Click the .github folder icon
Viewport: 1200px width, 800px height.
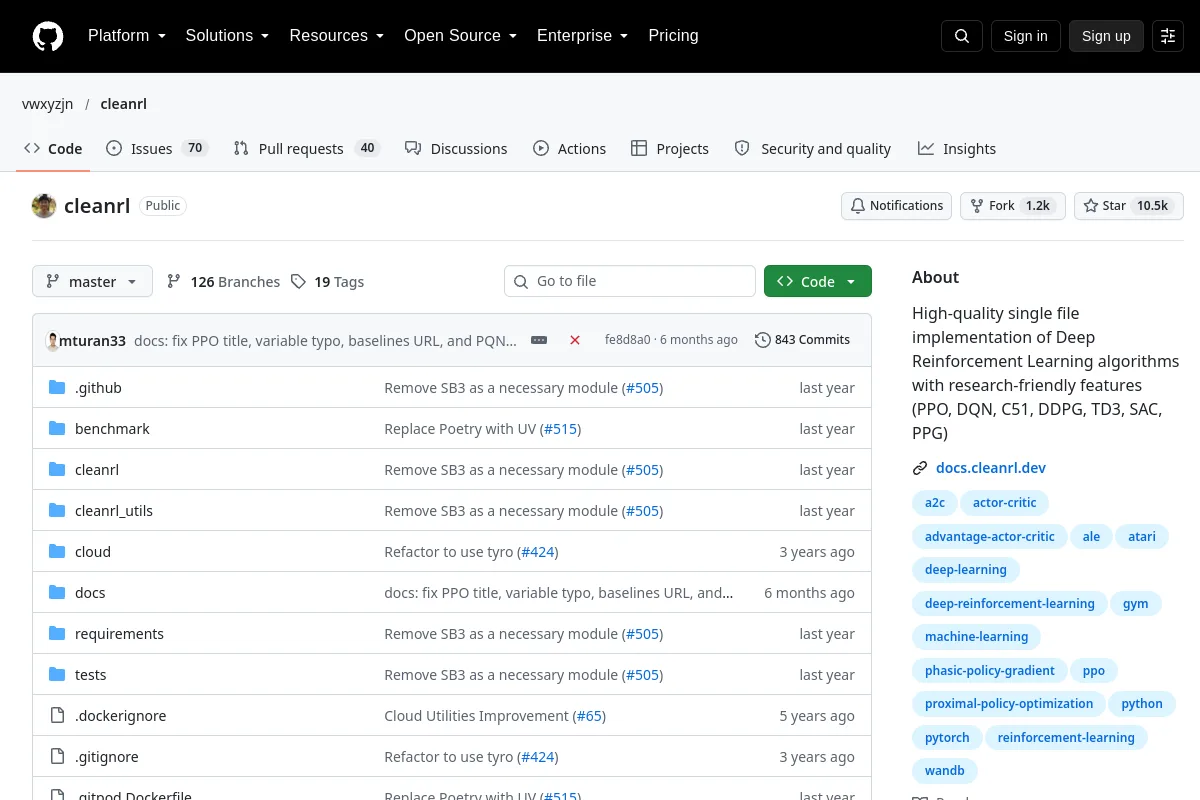tap(57, 388)
